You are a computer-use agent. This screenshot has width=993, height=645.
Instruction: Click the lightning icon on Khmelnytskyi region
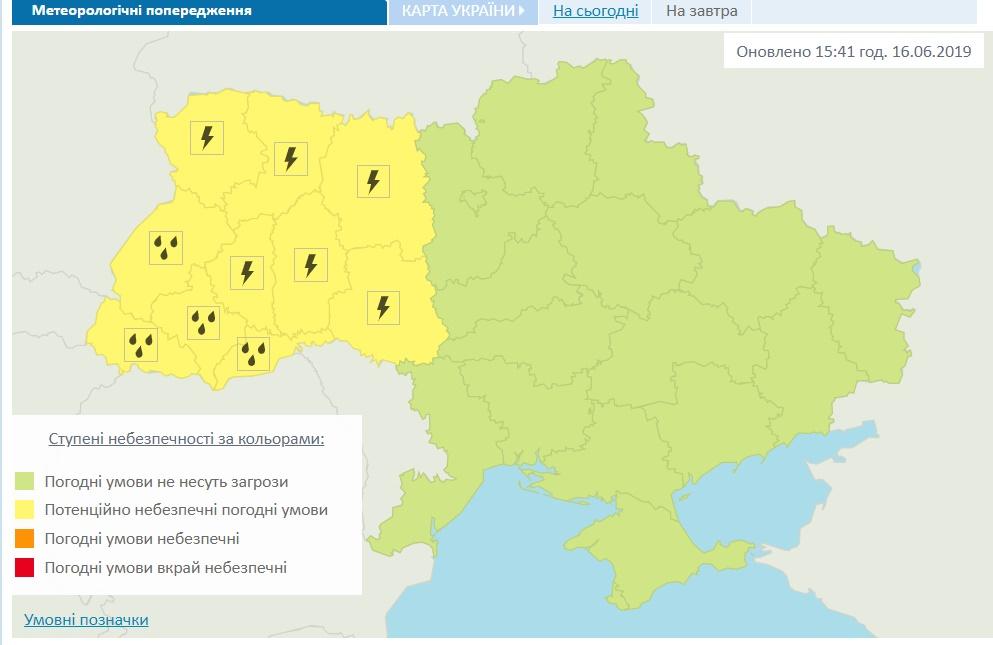[311, 265]
